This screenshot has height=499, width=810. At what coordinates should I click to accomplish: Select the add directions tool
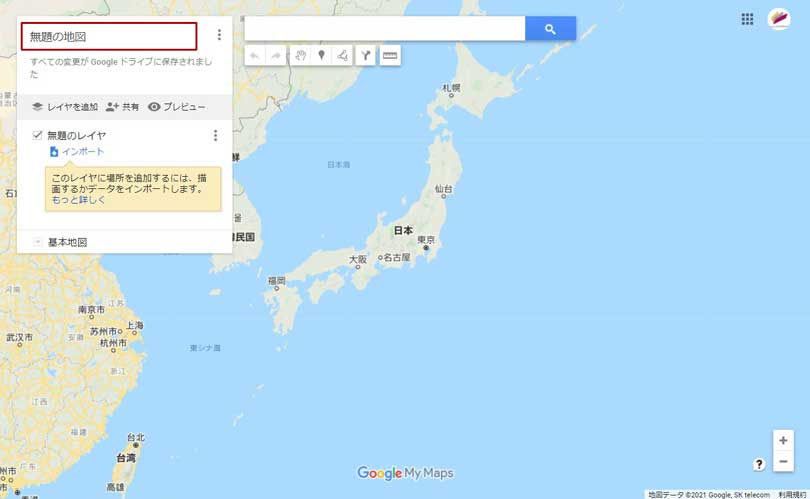[366, 55]
